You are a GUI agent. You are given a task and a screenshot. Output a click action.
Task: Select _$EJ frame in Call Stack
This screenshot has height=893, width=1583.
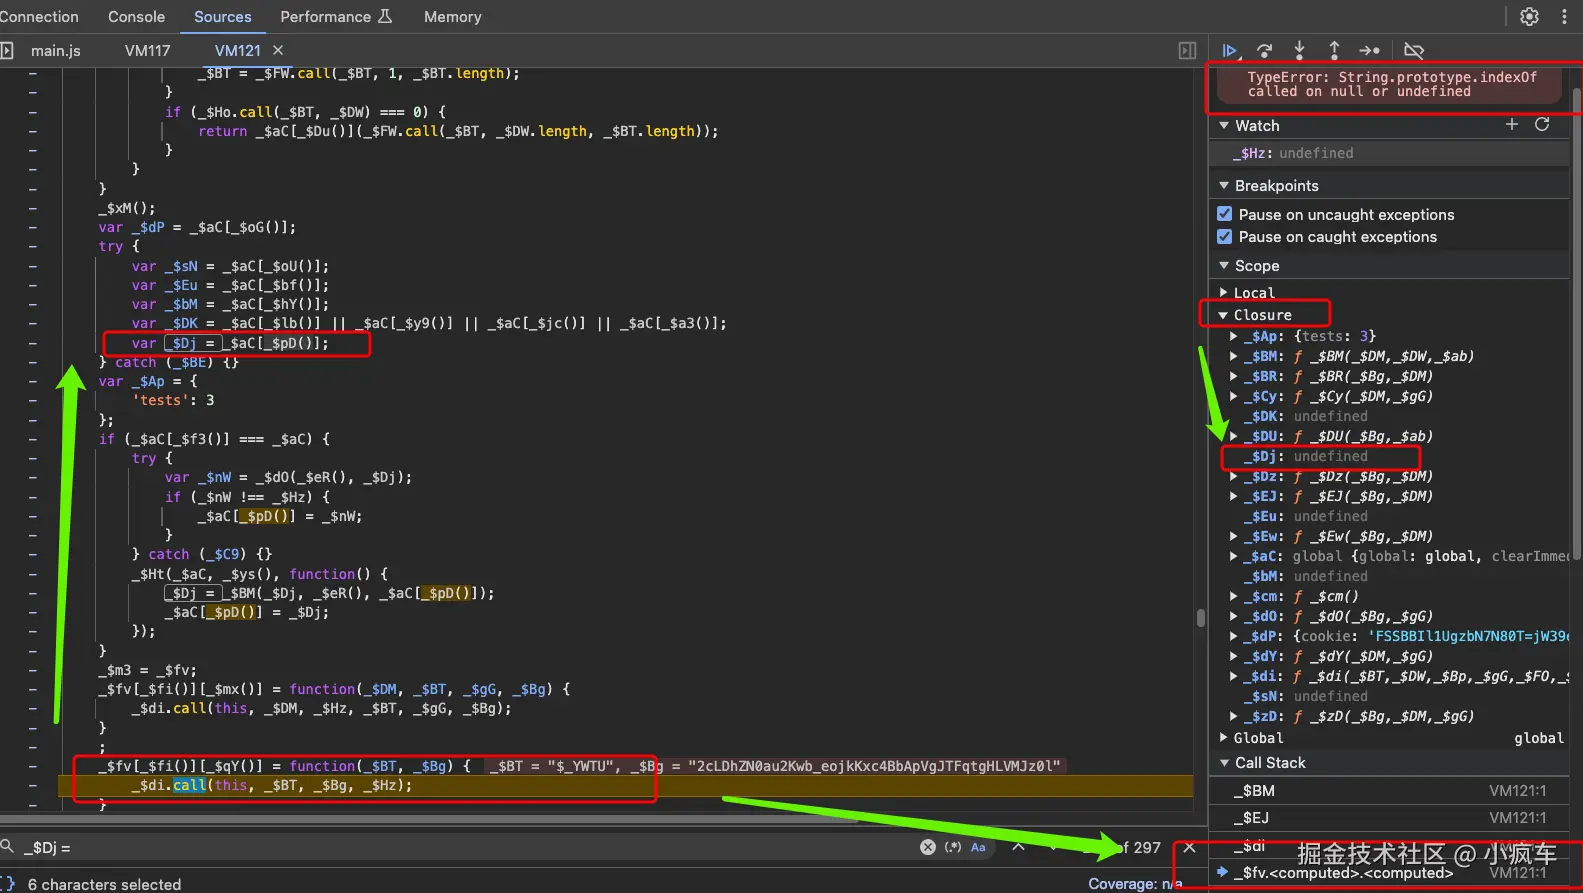[x=1389, y=818]
